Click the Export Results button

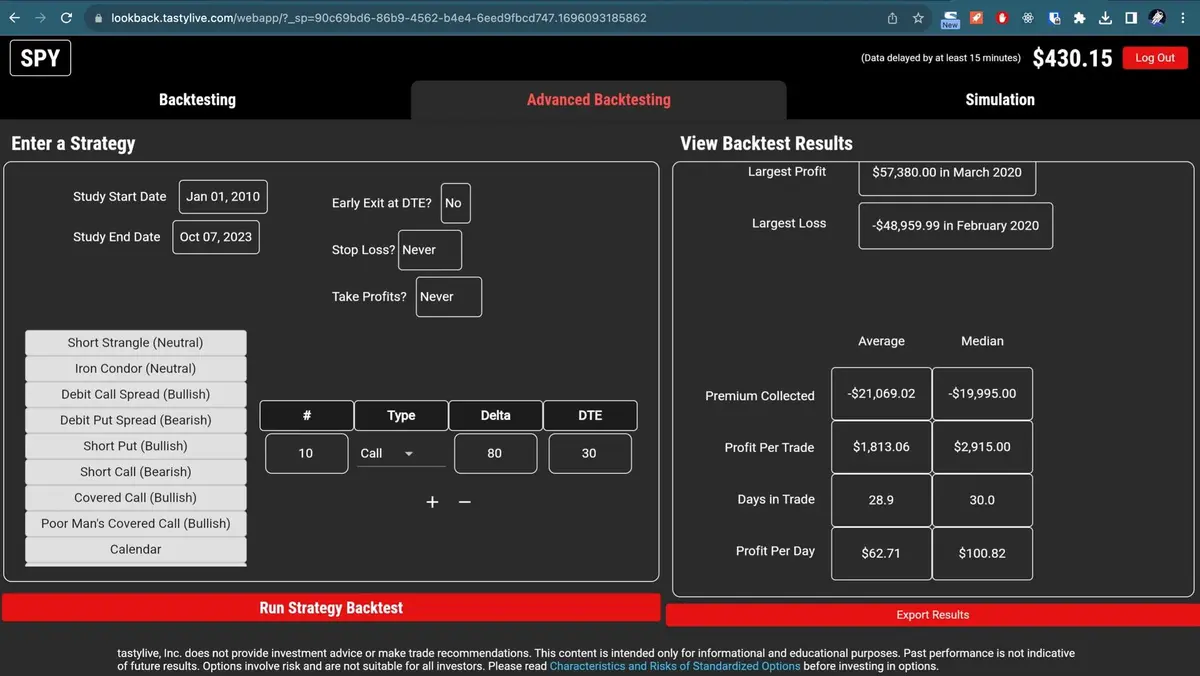[x=932, y=615]
